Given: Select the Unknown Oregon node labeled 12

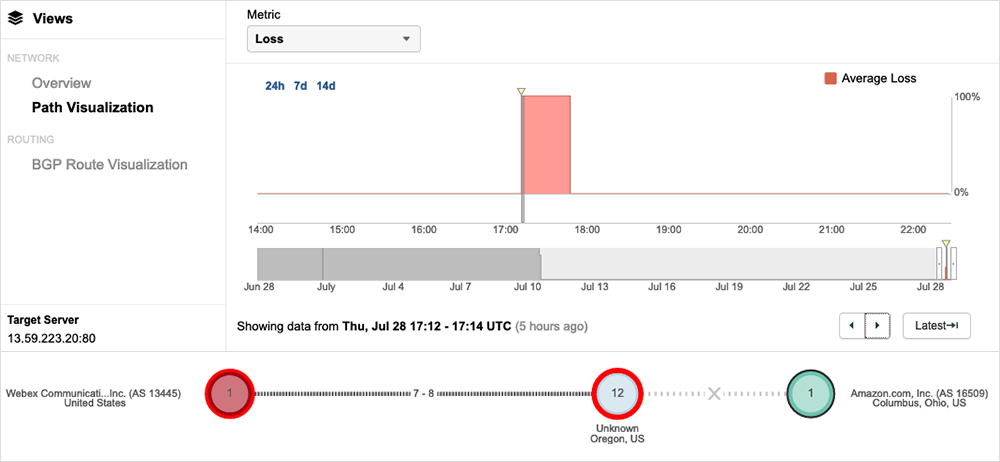Looking at the screenshot, I should click(x=617, y=394).
